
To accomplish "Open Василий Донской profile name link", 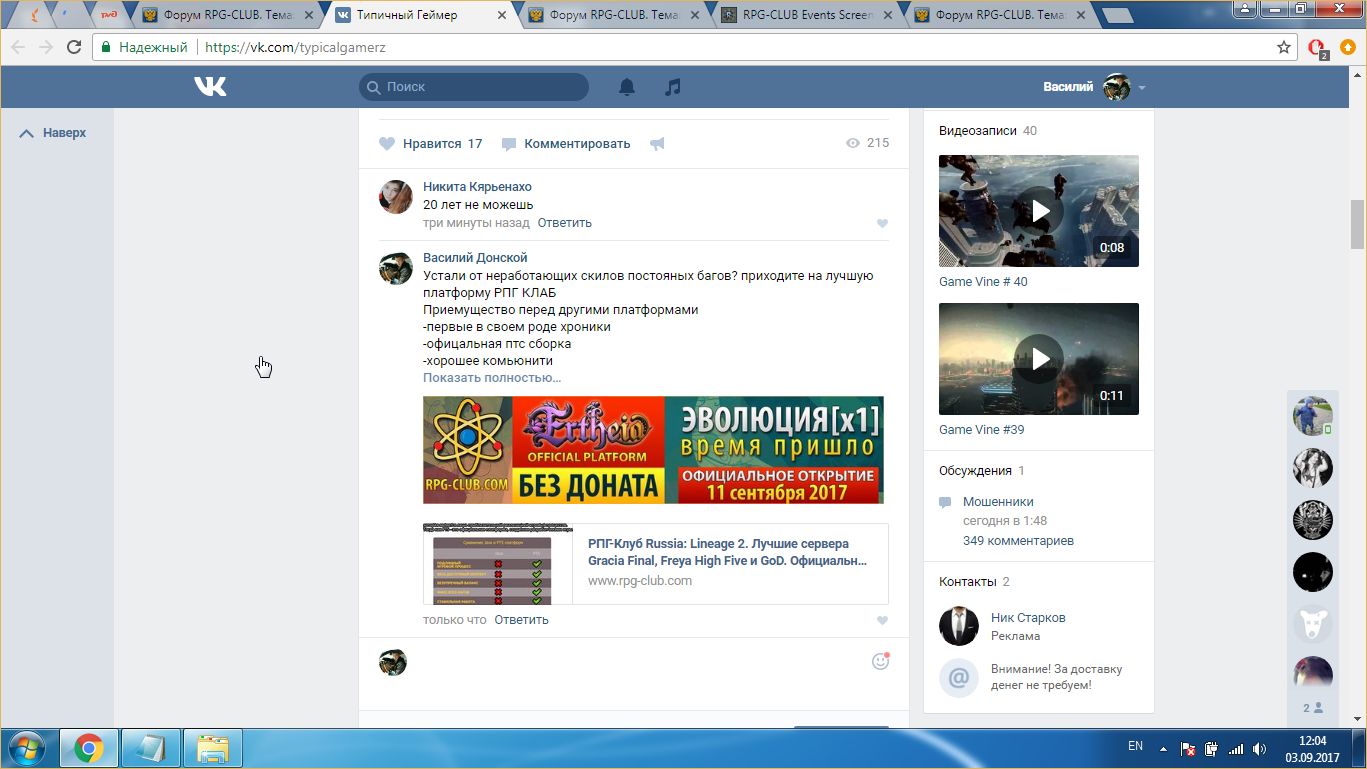I will [x=475, y=258].
